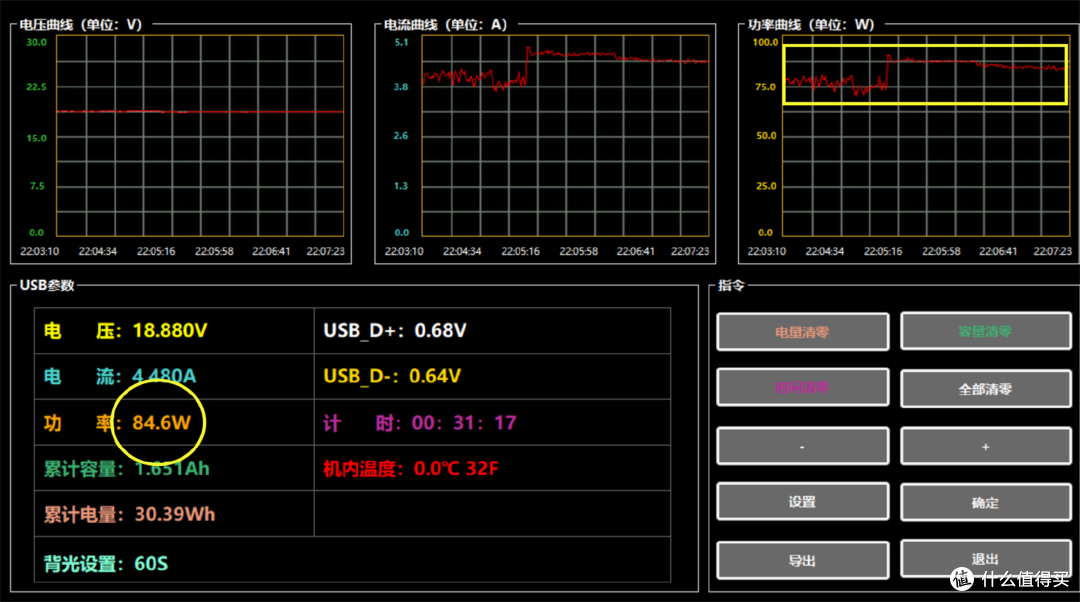The width and height of the screenshot is (1080, 602).
Task: Confirm with the 确定 button
Action: 986,502
